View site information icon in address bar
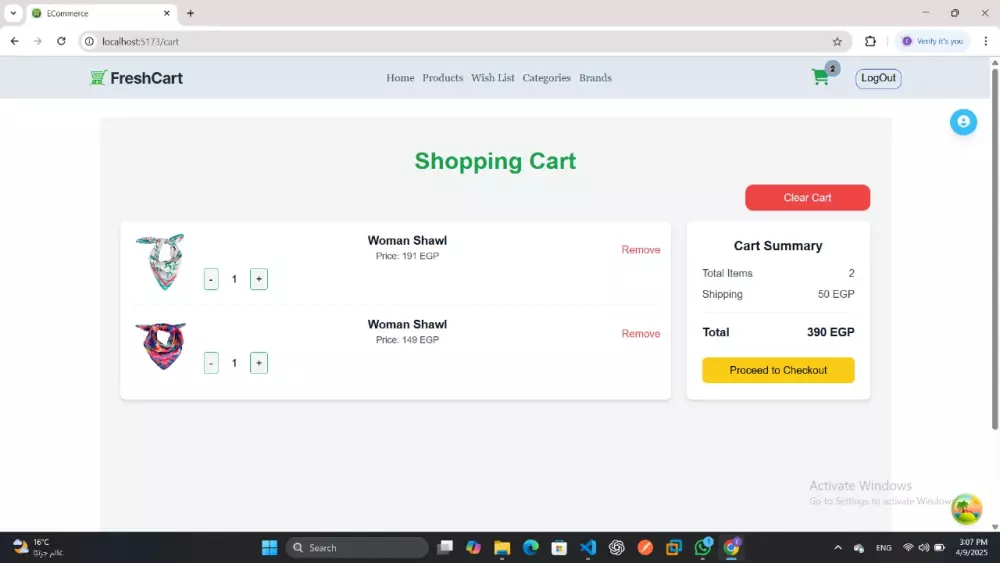 click(89, 41)
